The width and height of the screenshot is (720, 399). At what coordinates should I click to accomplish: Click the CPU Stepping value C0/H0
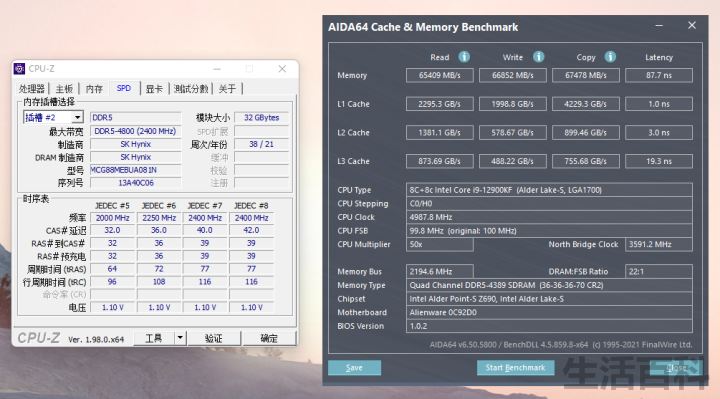(549, 203)
